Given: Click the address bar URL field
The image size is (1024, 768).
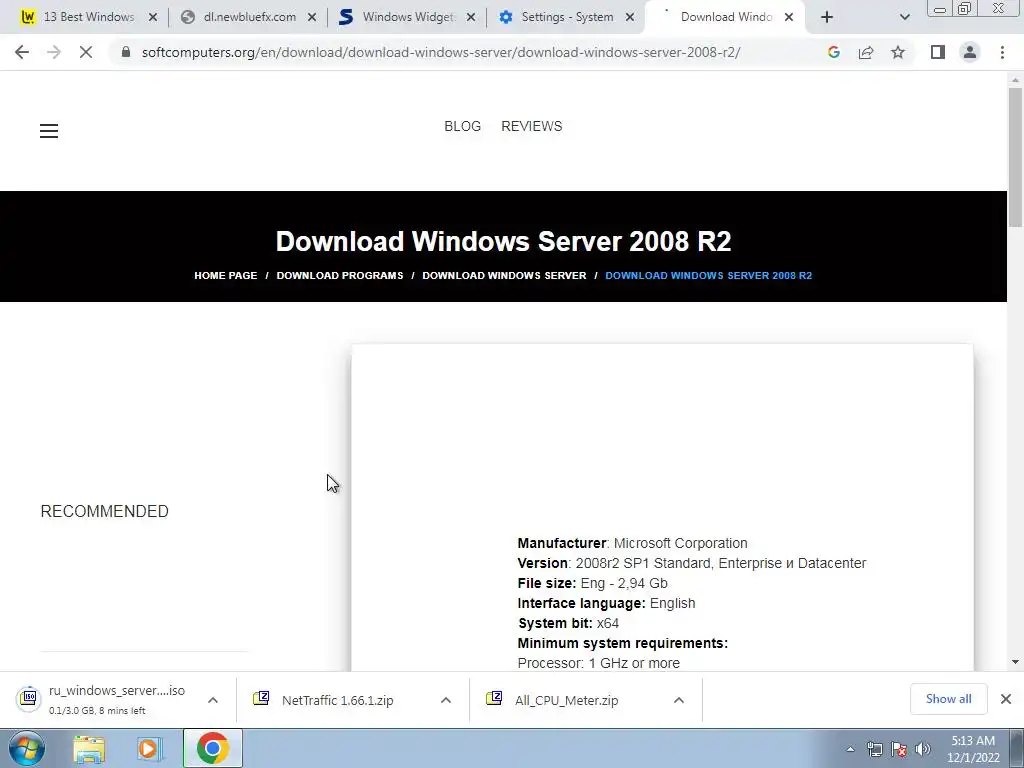Looking at the screenshot, I should [441, 52].
